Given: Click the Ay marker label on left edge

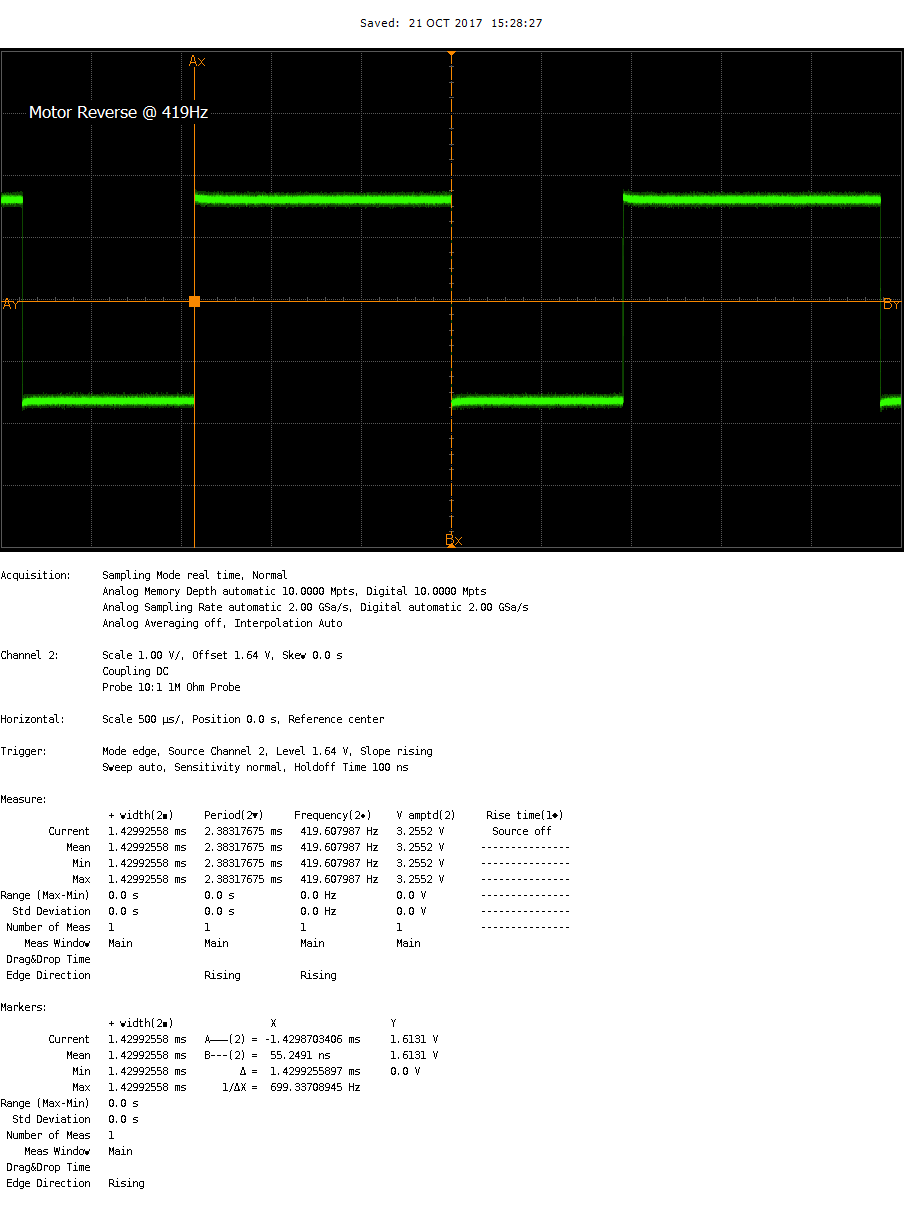Looking at the screenshot, I should pos(11,304).
